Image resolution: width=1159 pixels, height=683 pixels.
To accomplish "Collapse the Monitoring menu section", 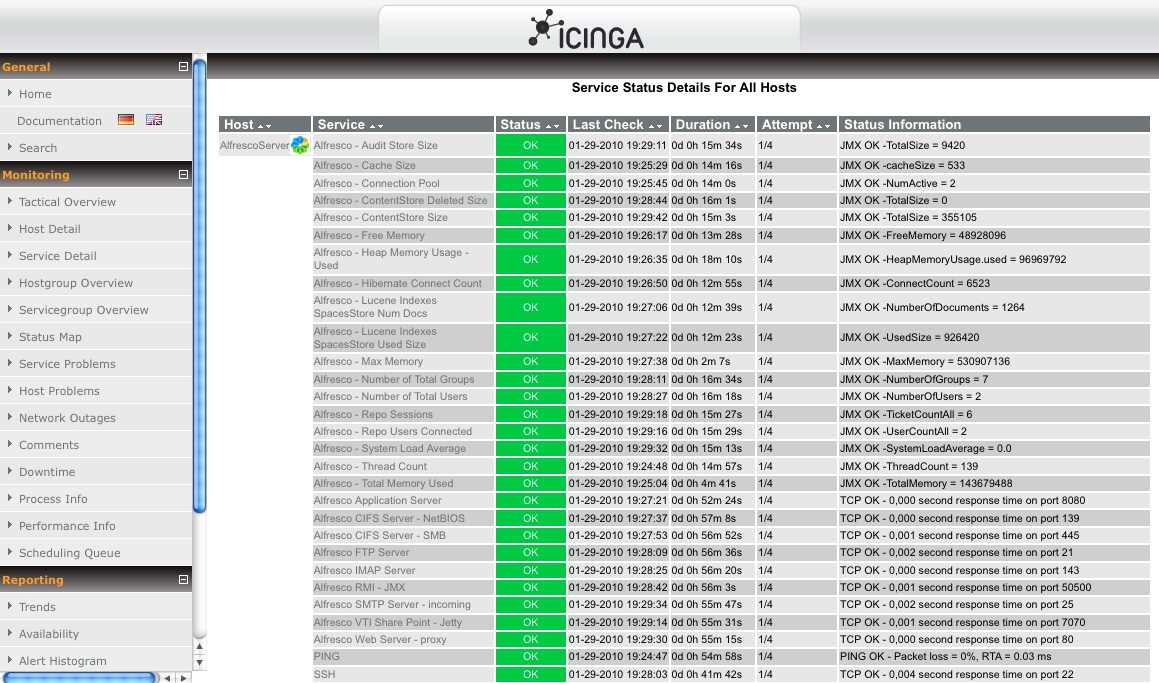I will click(x=183, y=174).
